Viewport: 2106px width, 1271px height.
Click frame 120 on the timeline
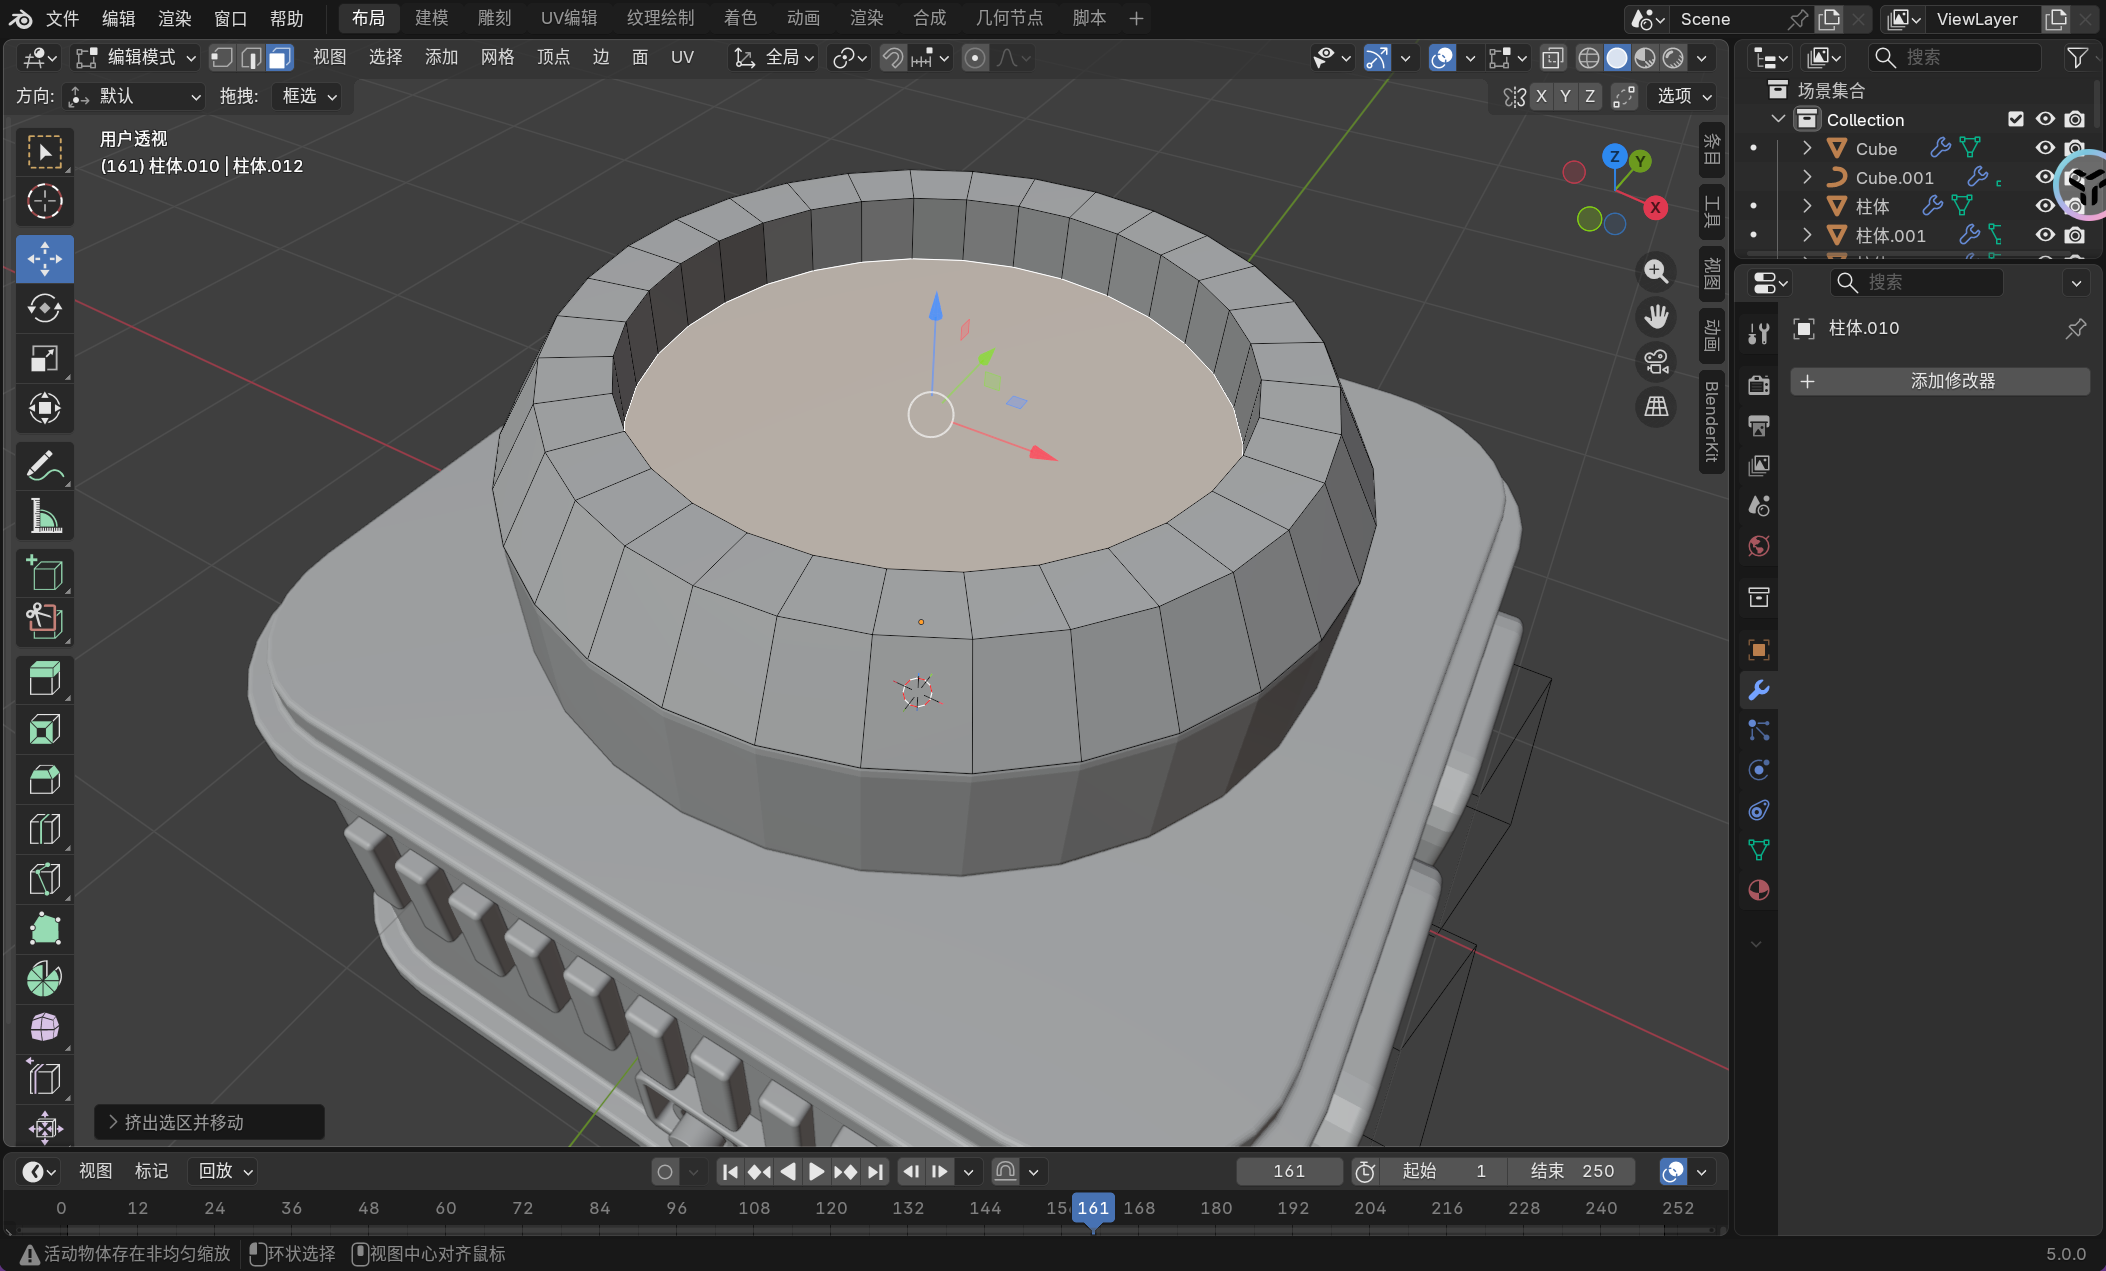pyautogui.click(x=831, y=1208)
